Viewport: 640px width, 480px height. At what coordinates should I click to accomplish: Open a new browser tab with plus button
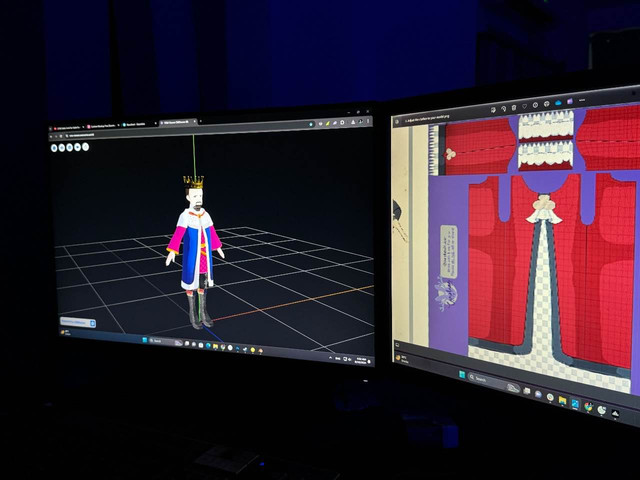click(200, 121)
